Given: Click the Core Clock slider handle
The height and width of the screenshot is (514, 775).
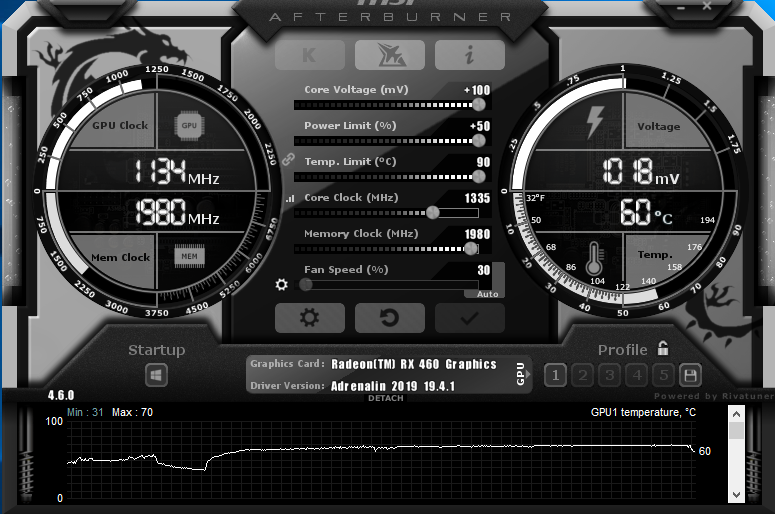Looking at the screenshot, I should coord(432,213).
